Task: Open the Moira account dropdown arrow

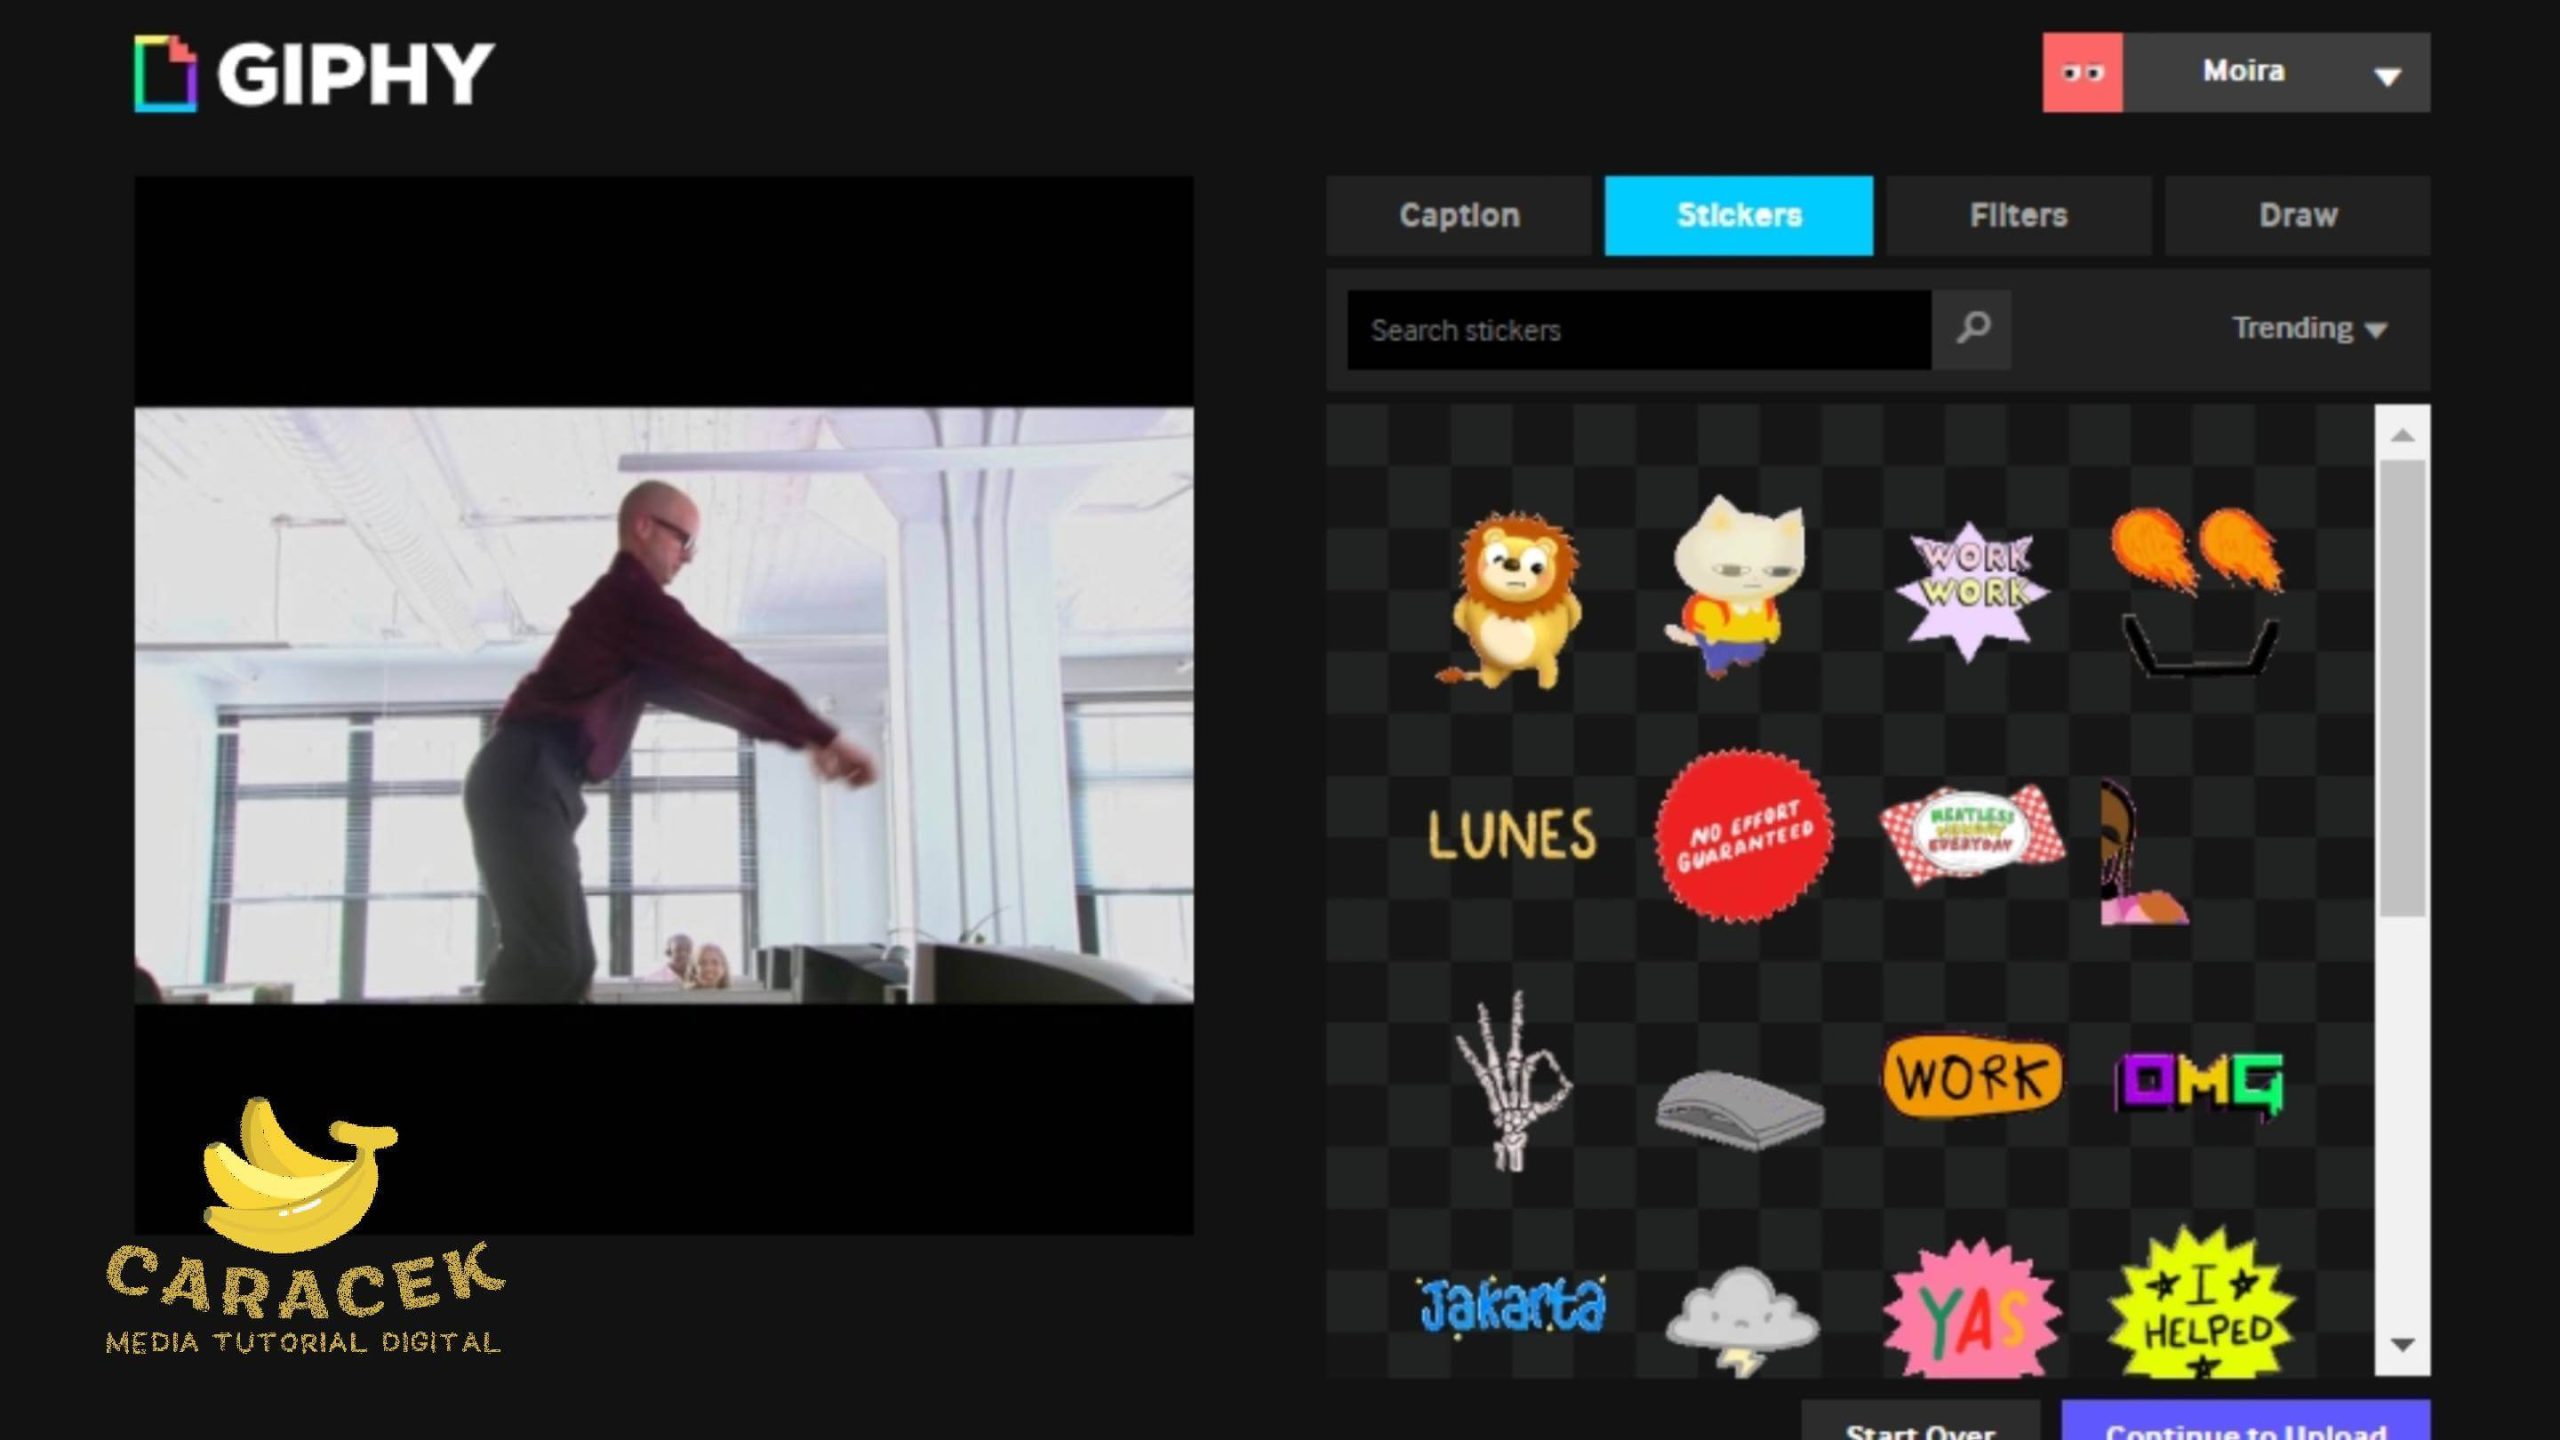Action: (2387, 76)
